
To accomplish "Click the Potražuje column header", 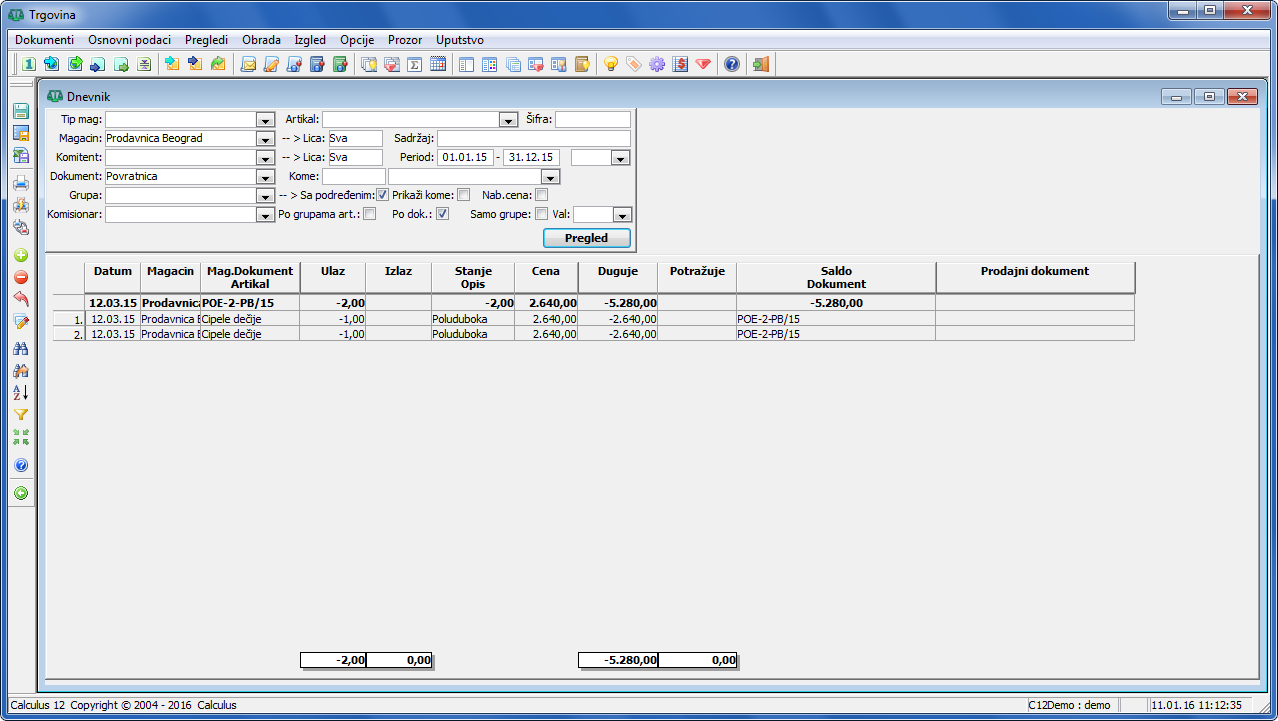I will (697, 277).
